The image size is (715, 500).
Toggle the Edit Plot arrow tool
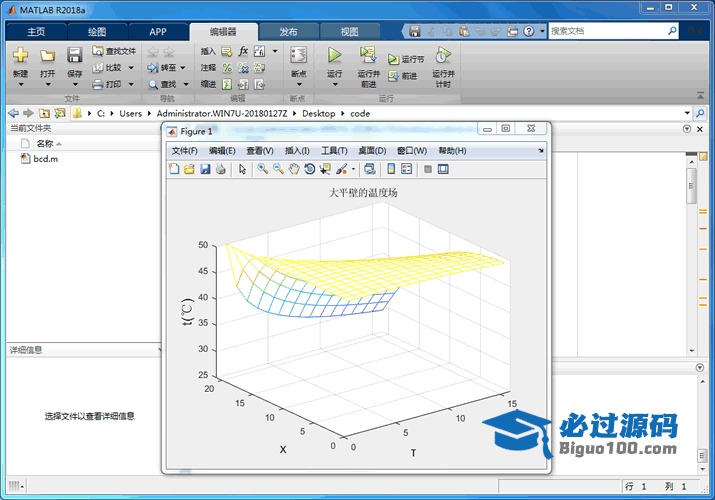tap(242, 169)
